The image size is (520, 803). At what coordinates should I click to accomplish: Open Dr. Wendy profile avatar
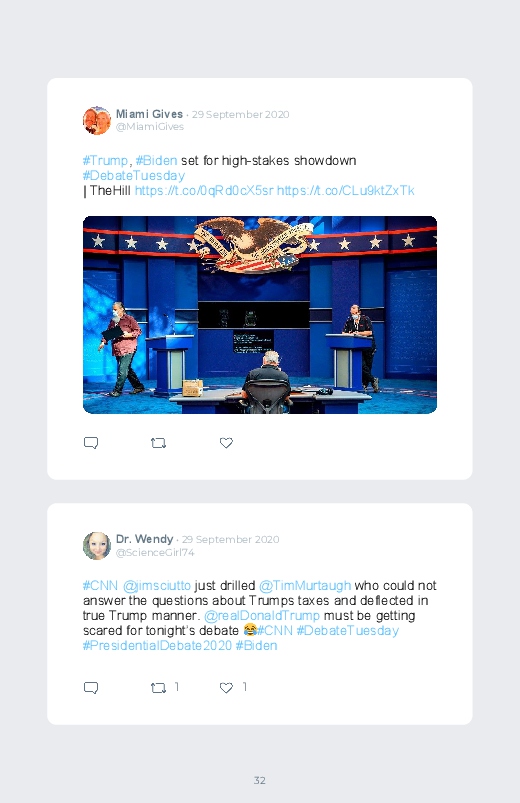click(x=97, y=545)
